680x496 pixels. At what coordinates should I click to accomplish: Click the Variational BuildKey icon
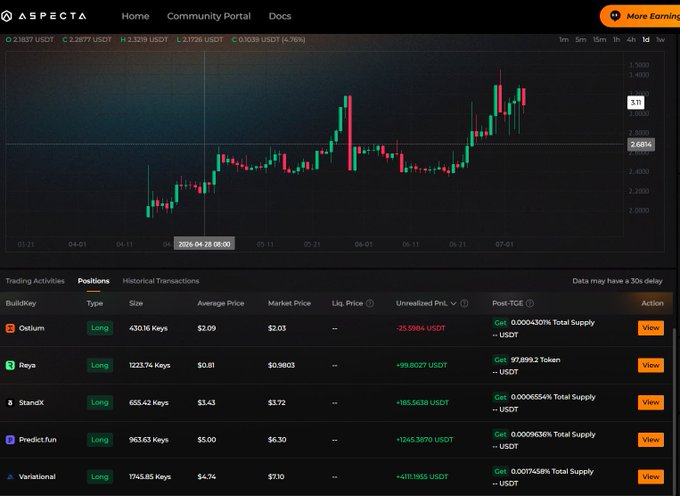click(x=10, y=477)
